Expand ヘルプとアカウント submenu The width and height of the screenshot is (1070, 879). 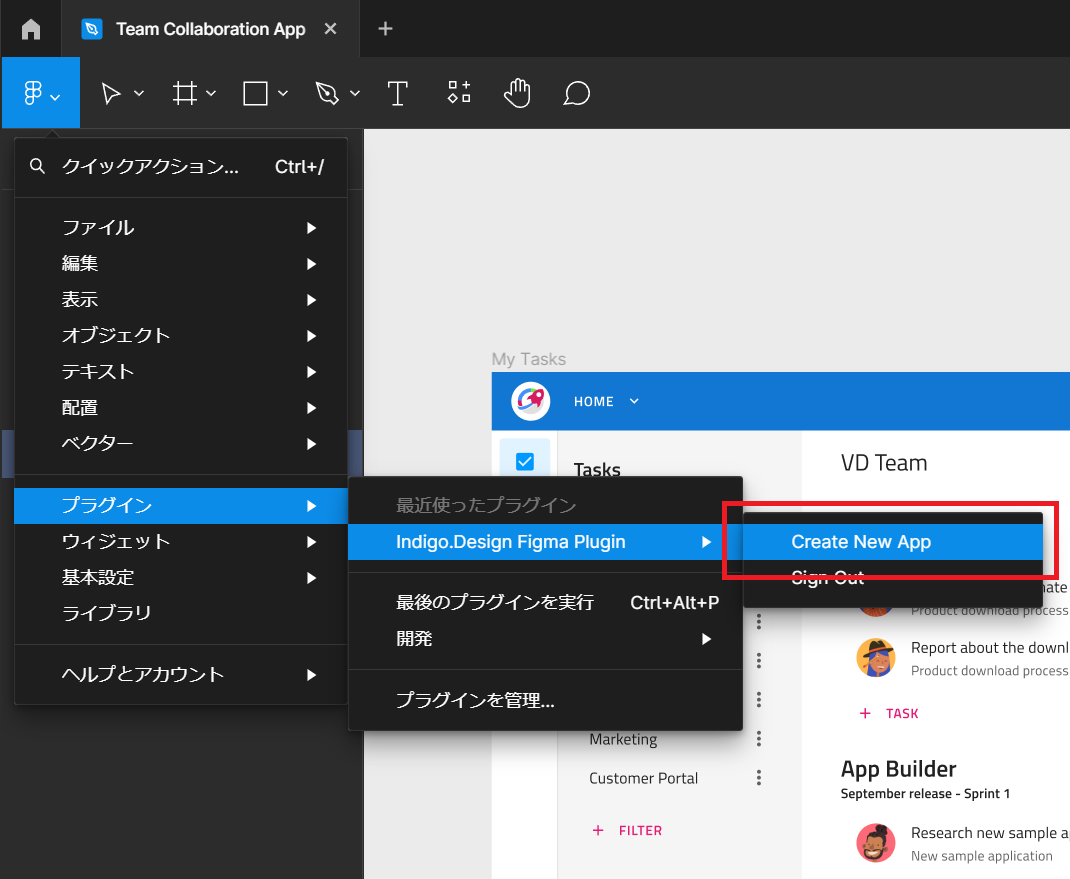[x=181, y=675]
